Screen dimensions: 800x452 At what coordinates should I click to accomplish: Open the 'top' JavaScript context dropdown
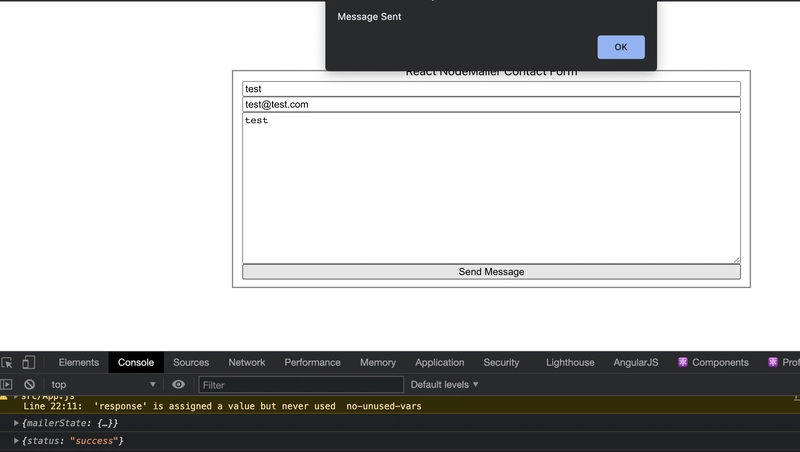tap(103, 384)
